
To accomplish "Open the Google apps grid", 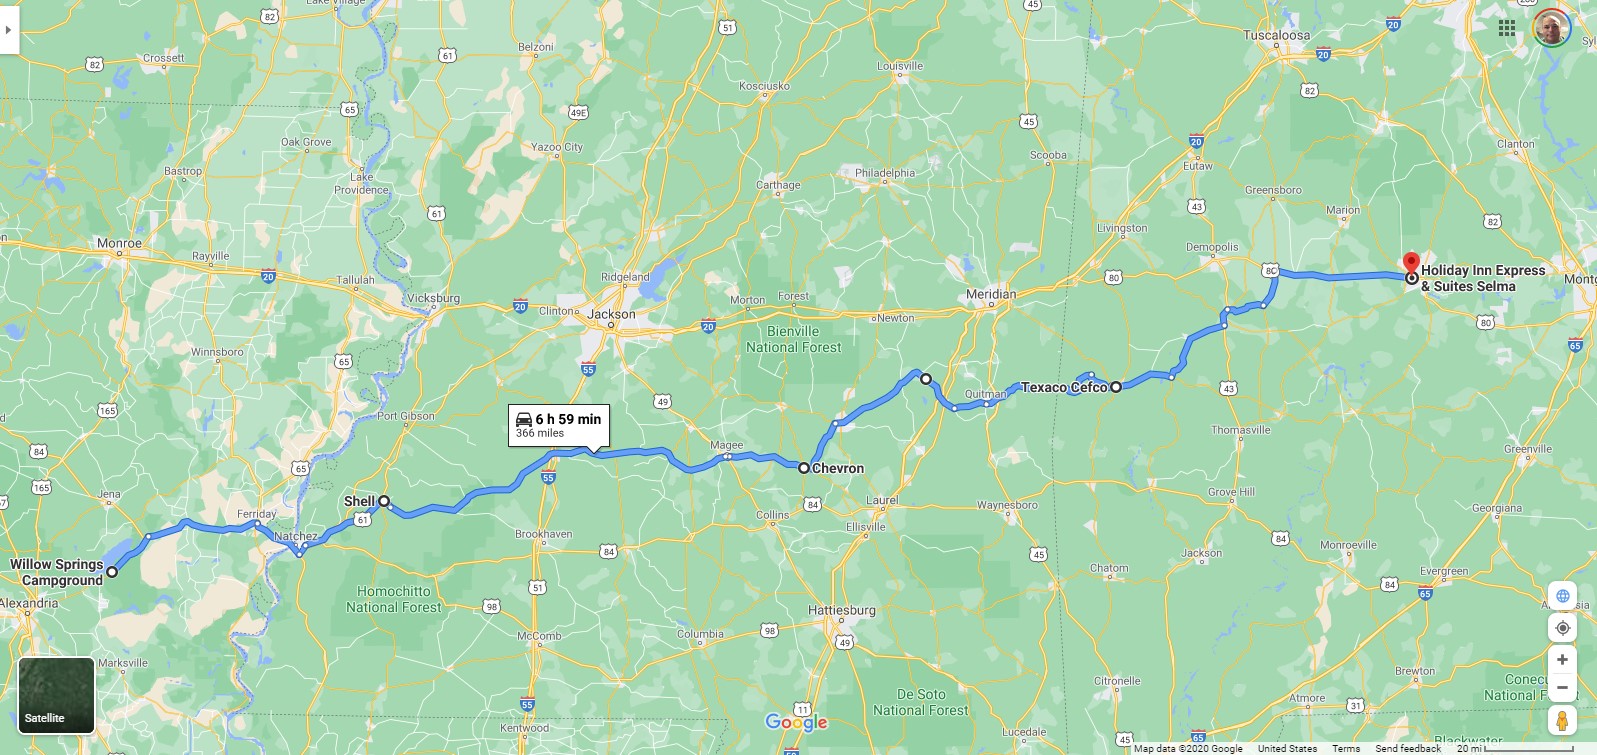I will pyautogui.click(x=1507, y=28).
